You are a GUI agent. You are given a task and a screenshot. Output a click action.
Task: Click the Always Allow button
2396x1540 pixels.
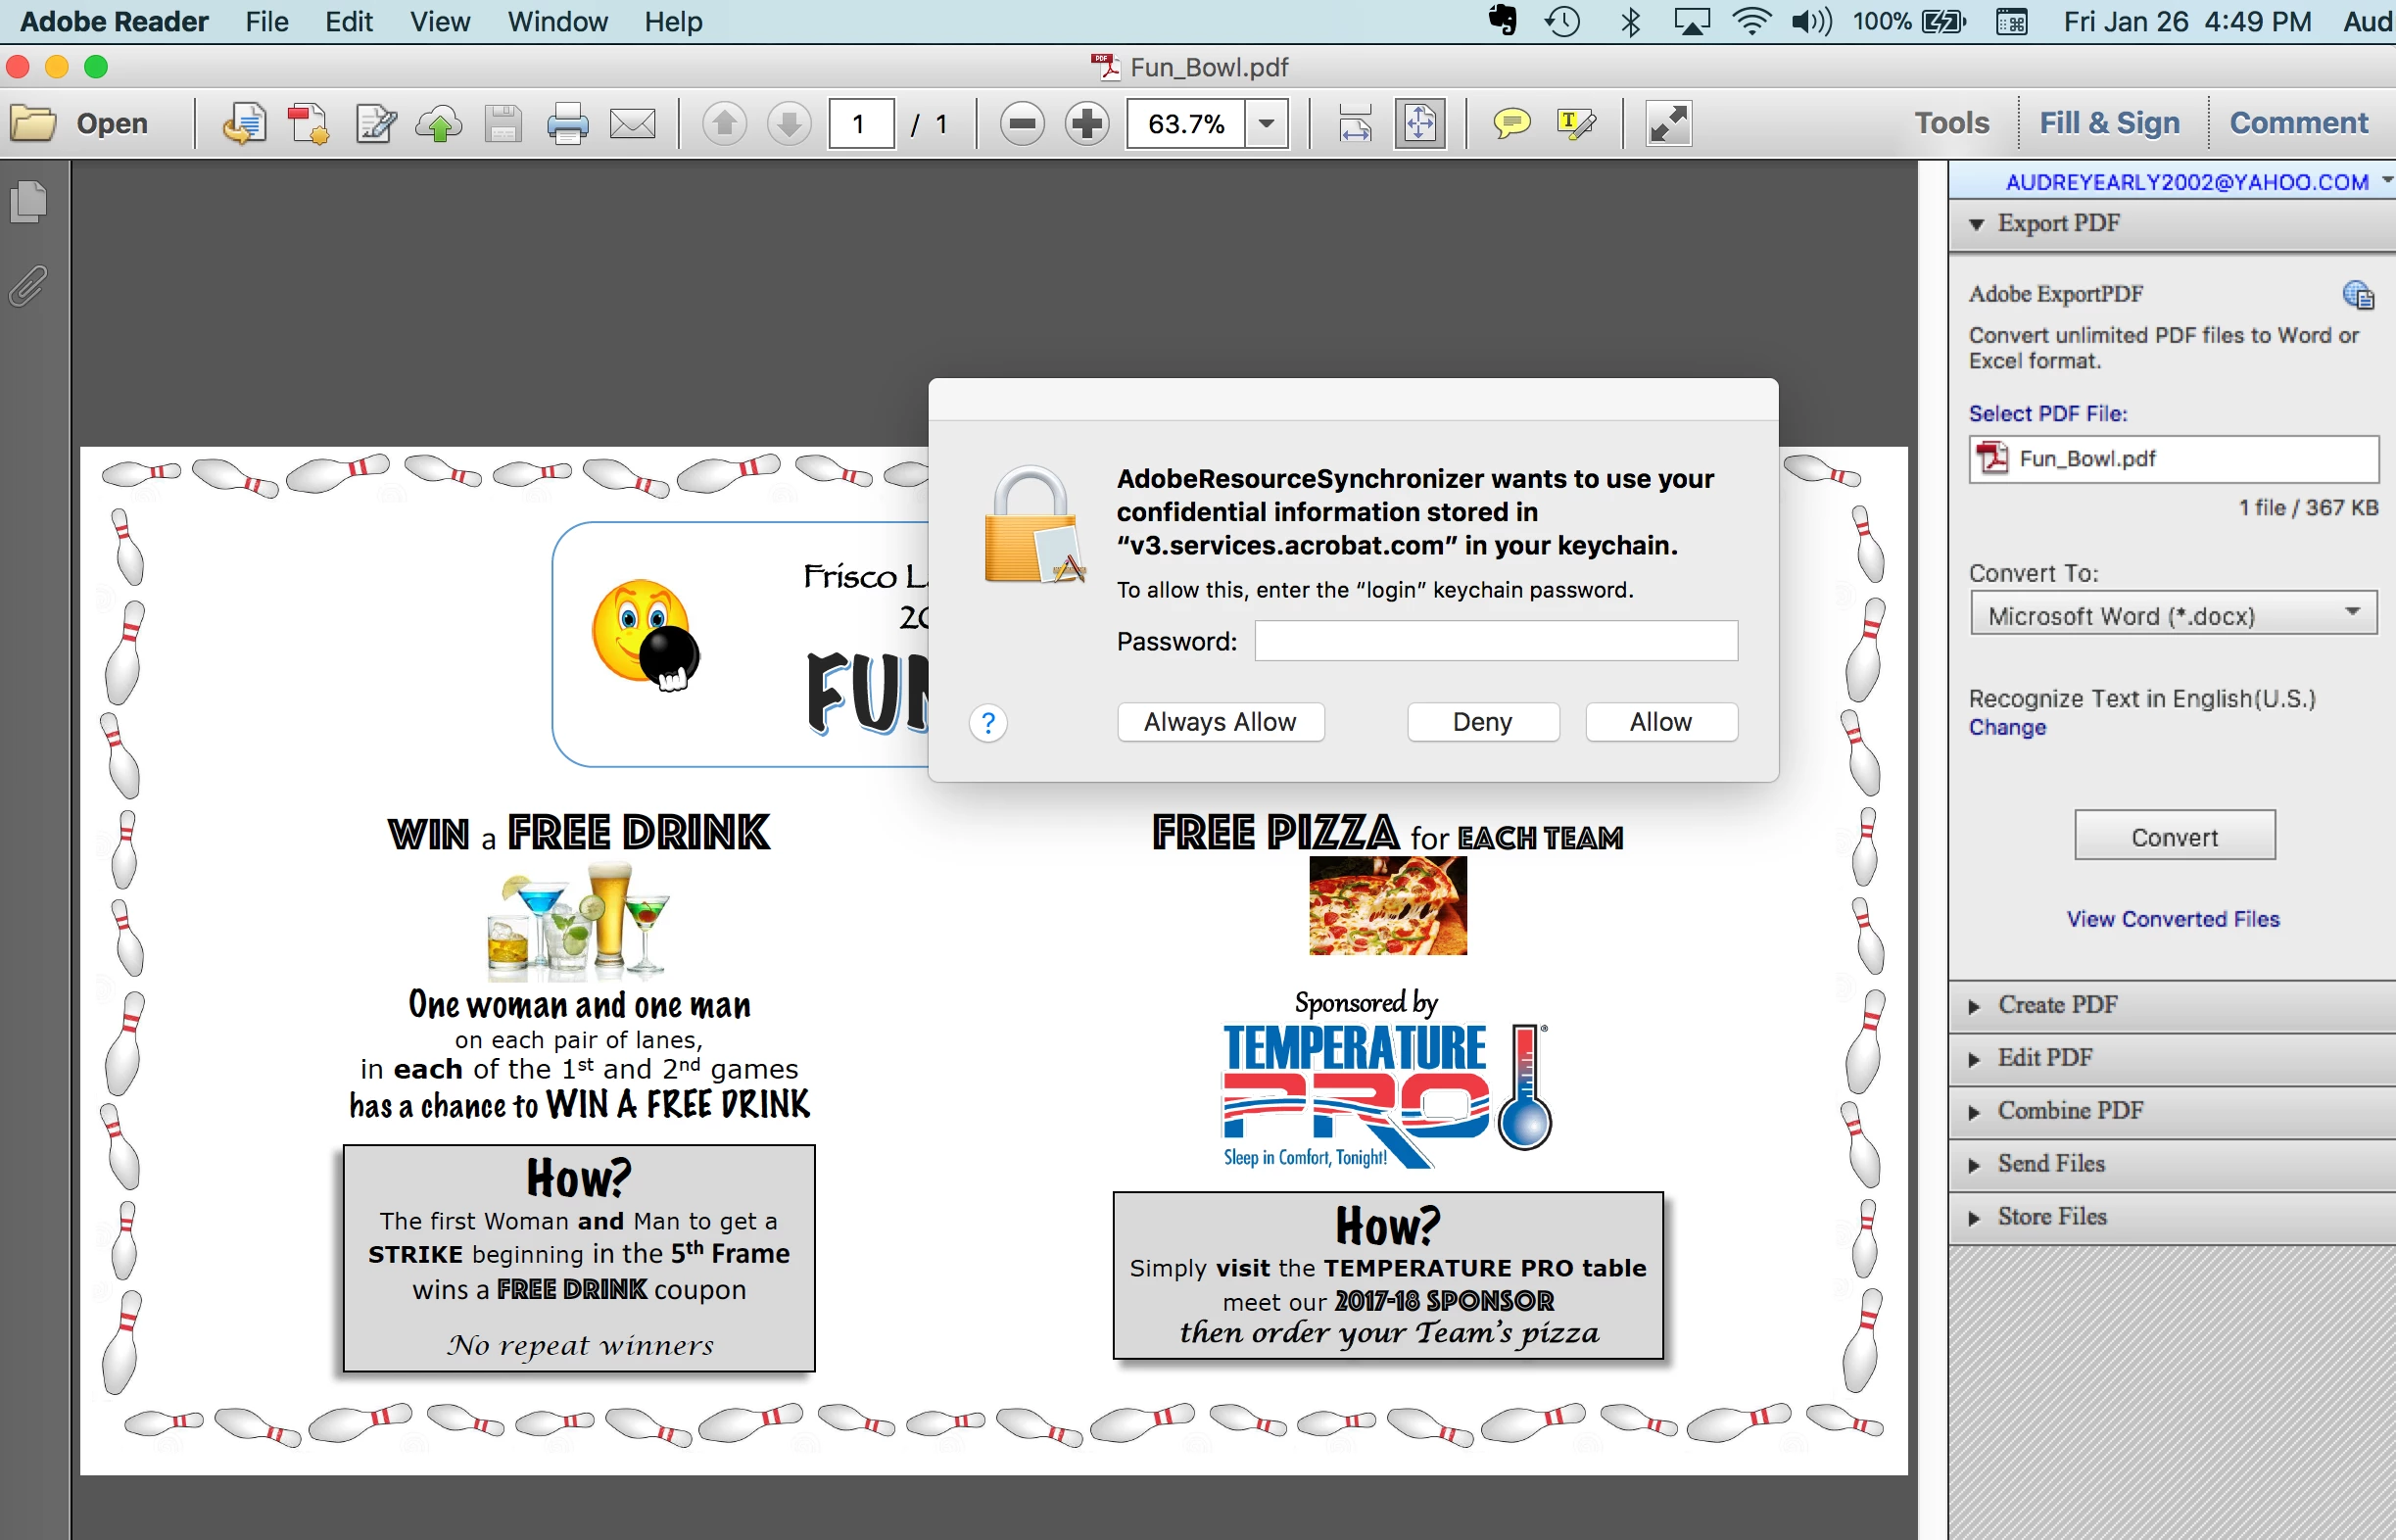[1219, 722]
